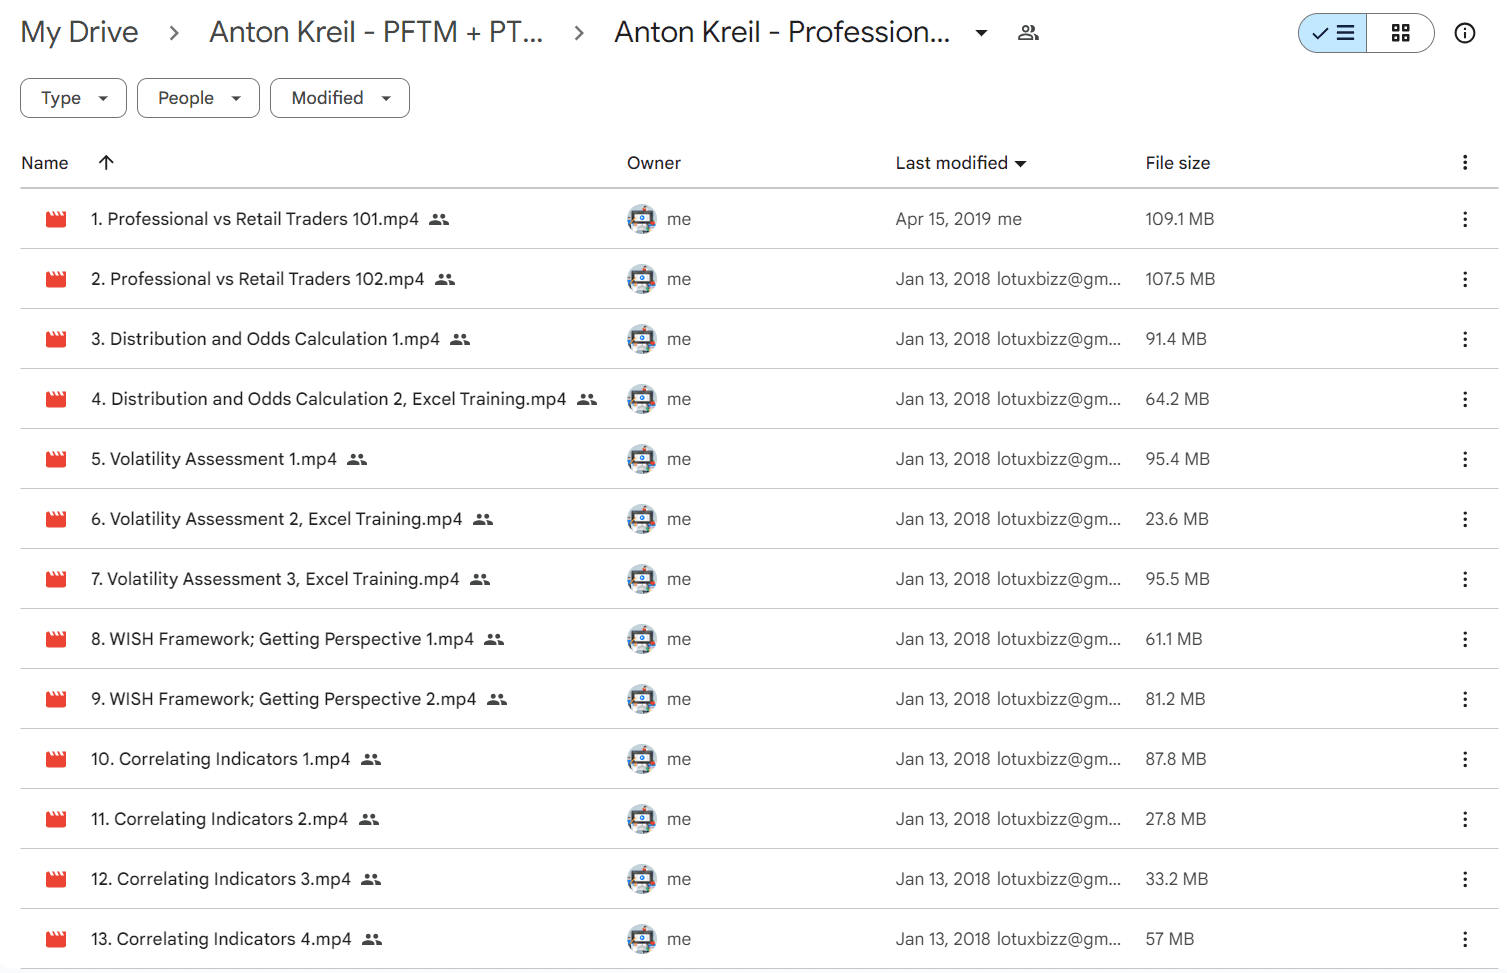Switch to grid layout view
Image resolution: width=1507 pixels, height=973 pixels.
(1400, 33)
